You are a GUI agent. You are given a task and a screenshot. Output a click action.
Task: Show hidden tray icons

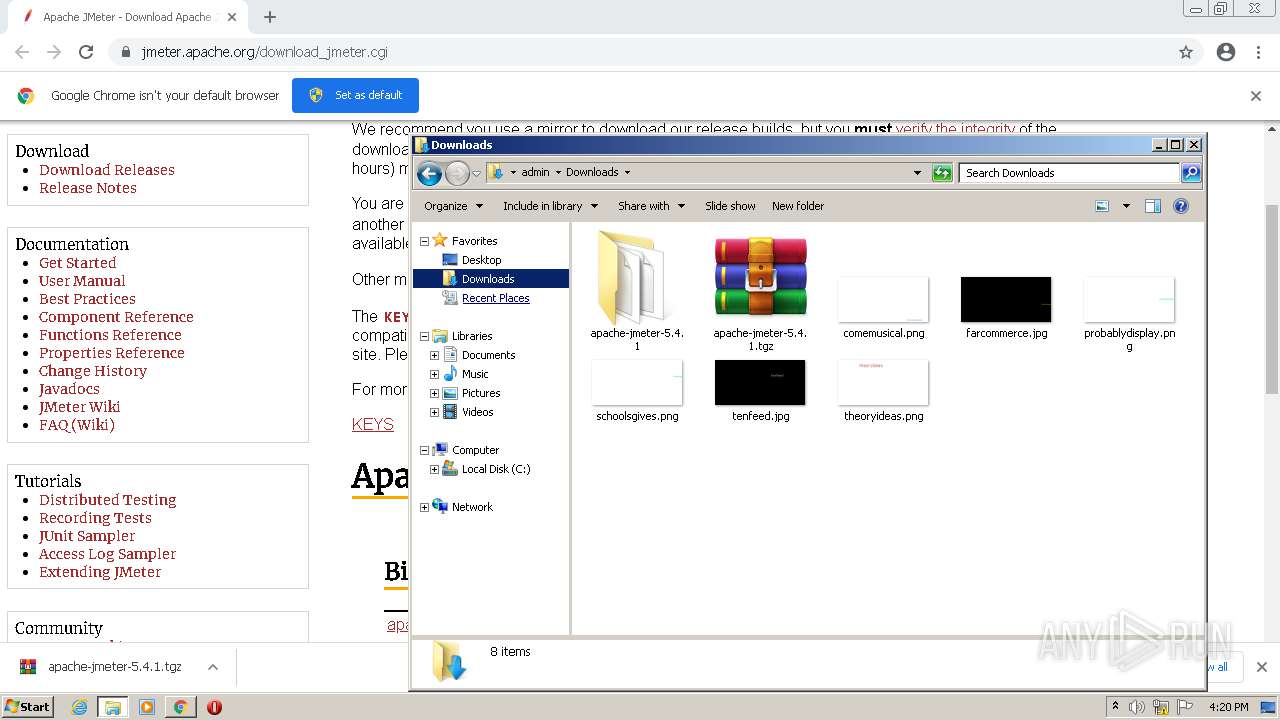coord(1115,707)
